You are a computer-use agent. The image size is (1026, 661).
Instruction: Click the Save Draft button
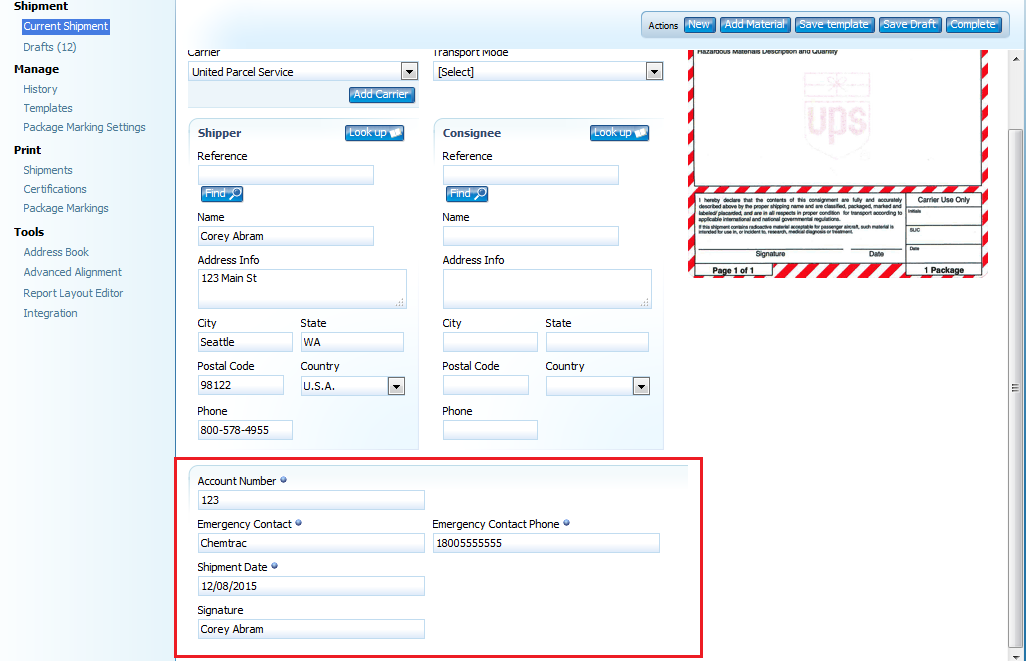909,24
